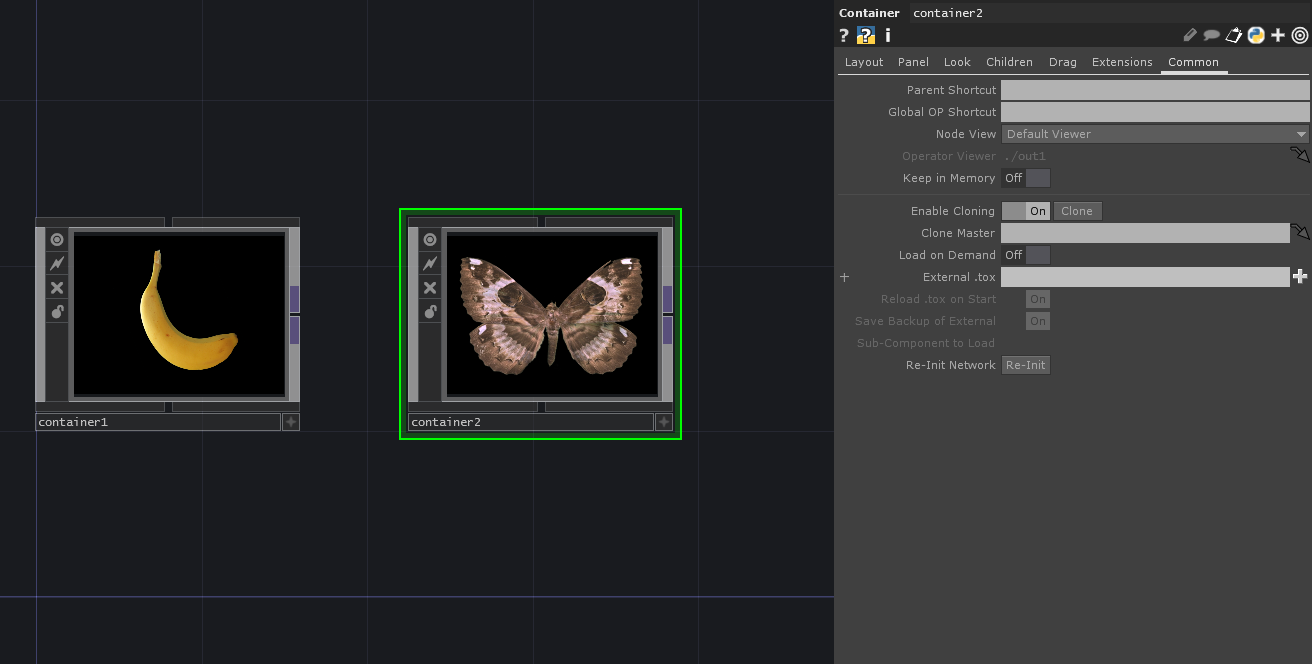This screenshot has width=1312, height=664.
Task: Switch to the Extensions tab
Action: click(x=1121, y=61)
